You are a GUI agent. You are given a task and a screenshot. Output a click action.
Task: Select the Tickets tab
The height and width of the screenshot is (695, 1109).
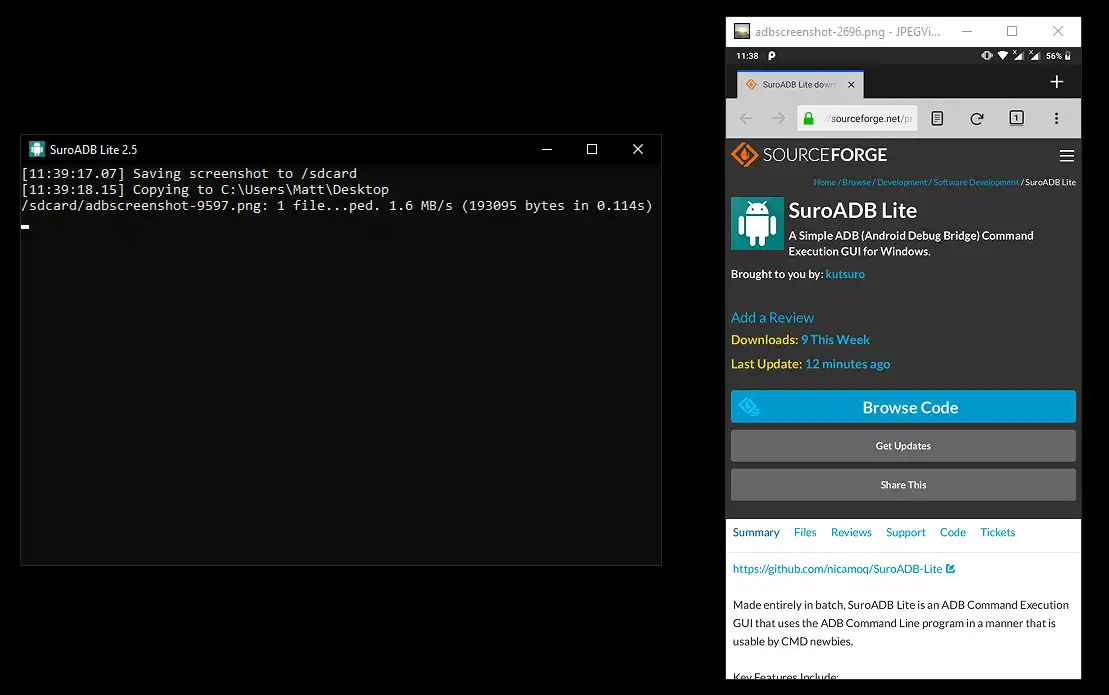(997, 532)
